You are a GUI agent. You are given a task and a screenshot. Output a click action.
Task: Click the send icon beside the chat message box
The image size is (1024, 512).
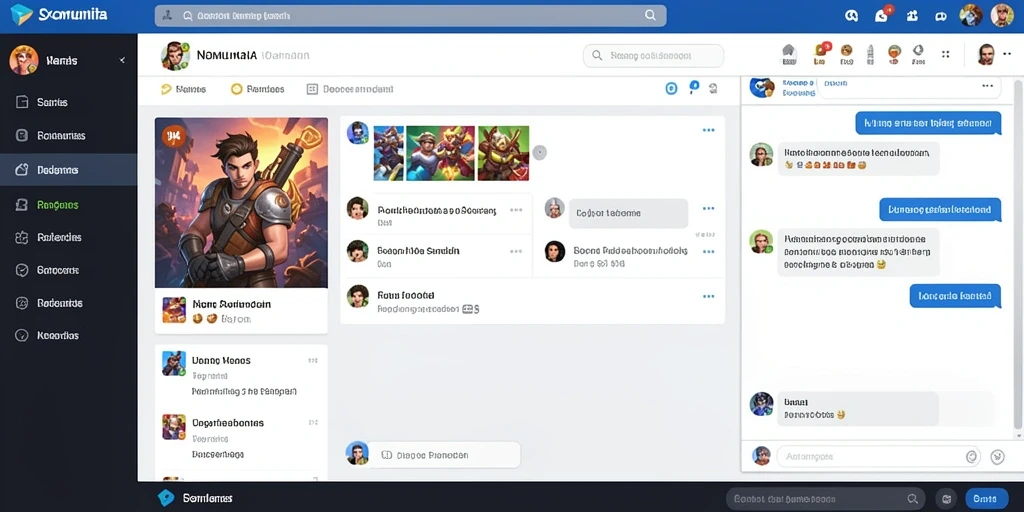997,456
